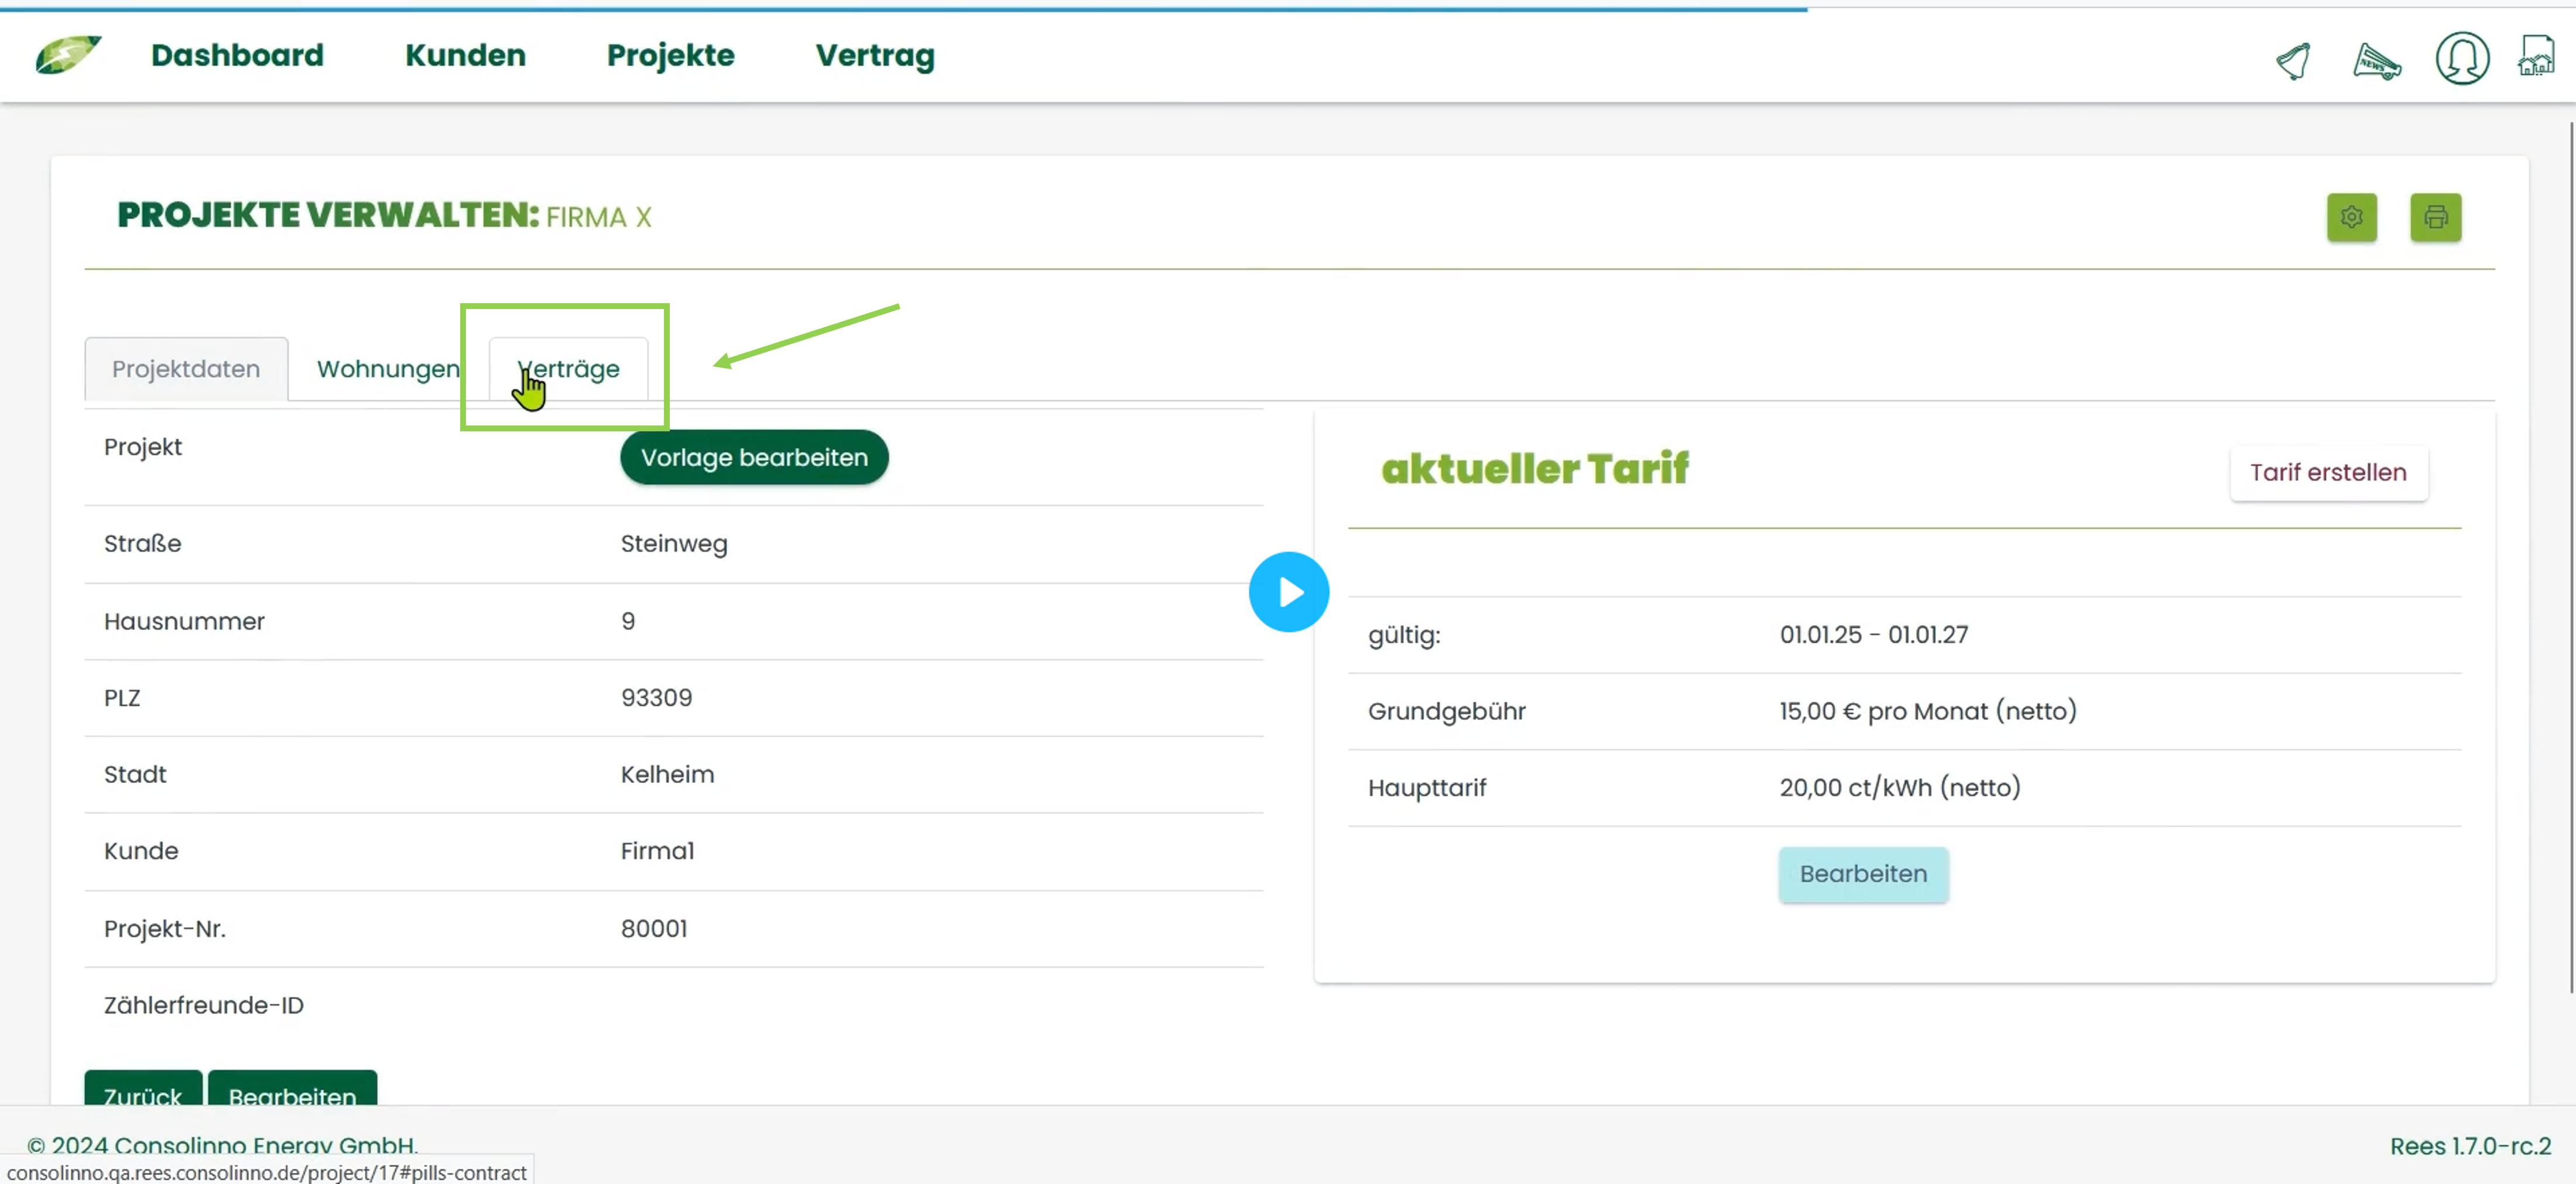The image size is (2576, 1184).
Task: Click Tarif erstellen to create a tariff
Action: point(2329,472)
